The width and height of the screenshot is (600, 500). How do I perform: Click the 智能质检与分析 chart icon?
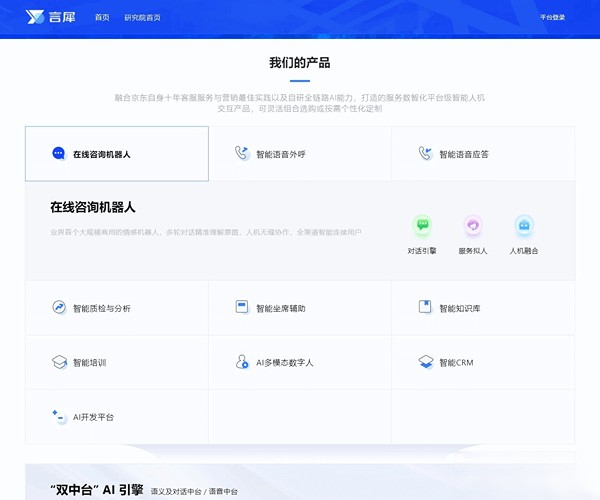point(59,307)
